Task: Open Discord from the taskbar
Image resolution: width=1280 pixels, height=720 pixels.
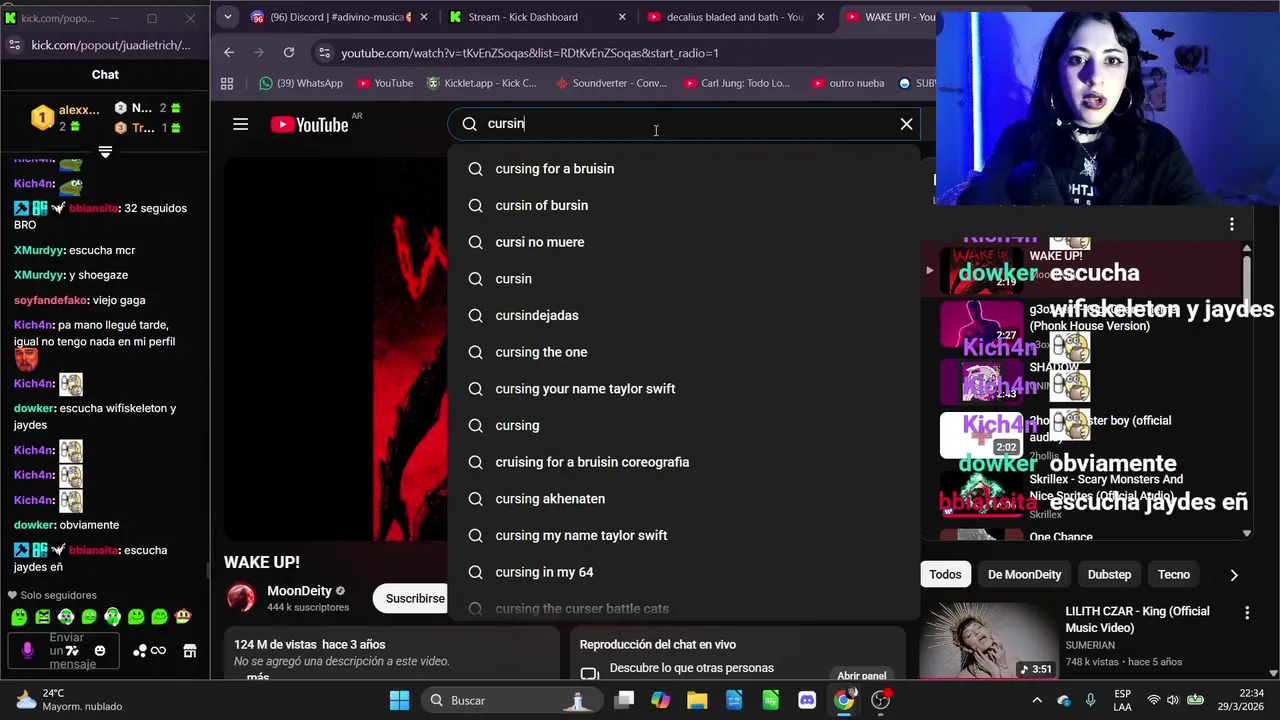Action: (807, 700)
